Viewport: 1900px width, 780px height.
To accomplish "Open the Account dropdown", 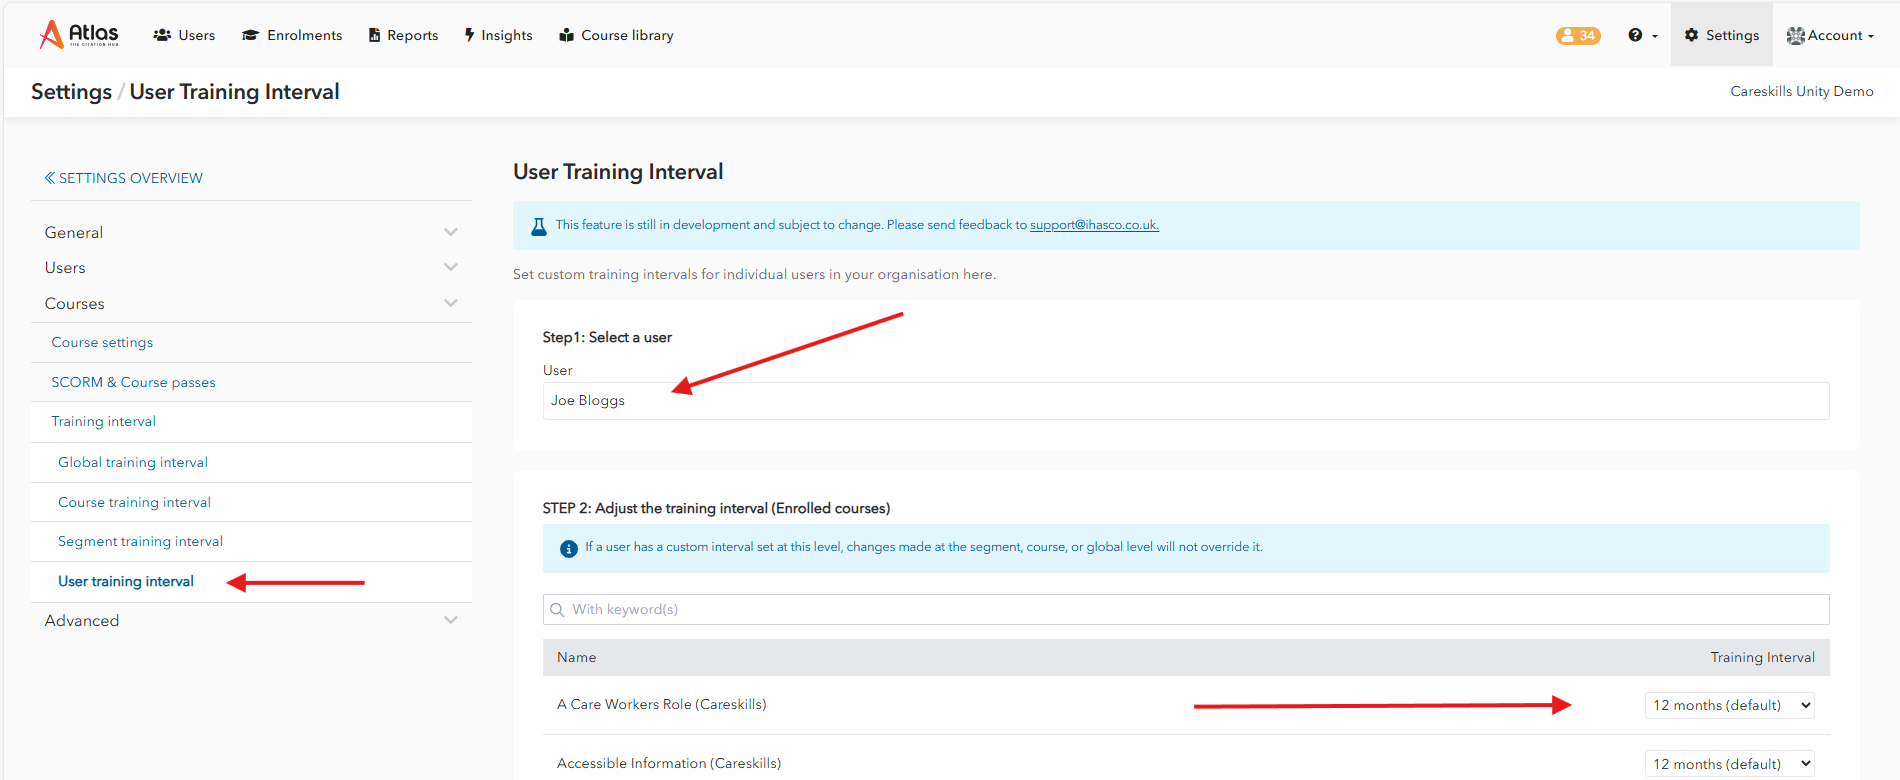I will [1830, 35].
